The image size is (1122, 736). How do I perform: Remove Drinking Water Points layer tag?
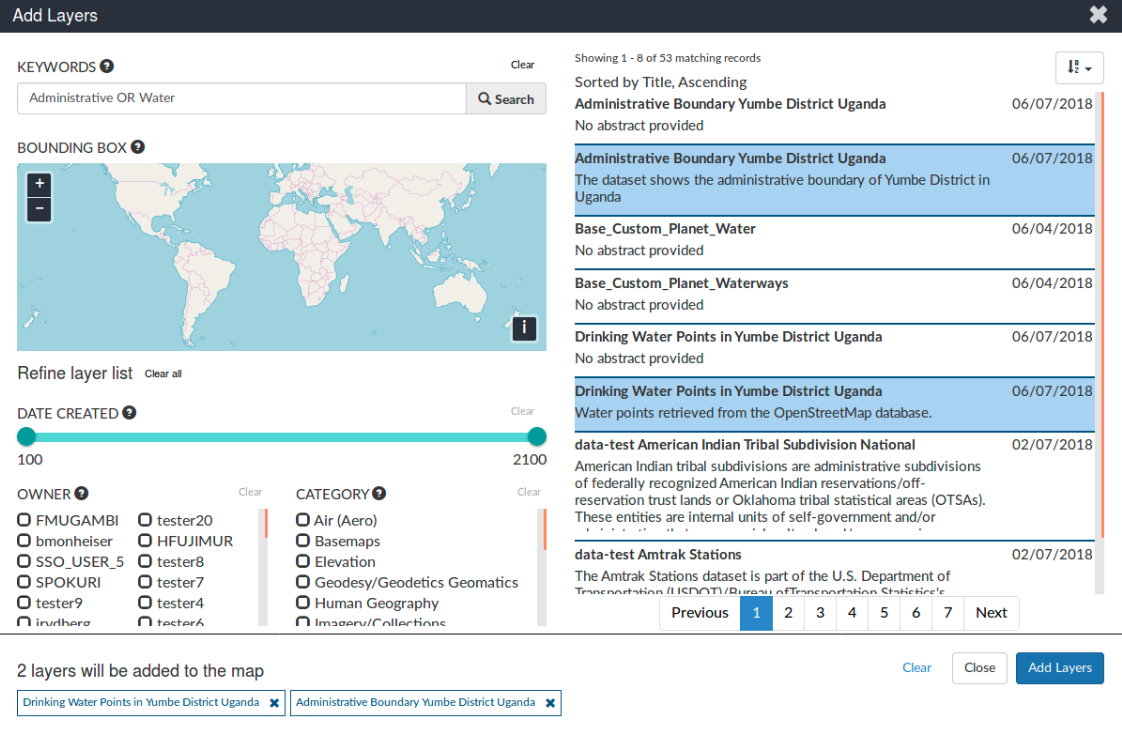tap(274, 703)
